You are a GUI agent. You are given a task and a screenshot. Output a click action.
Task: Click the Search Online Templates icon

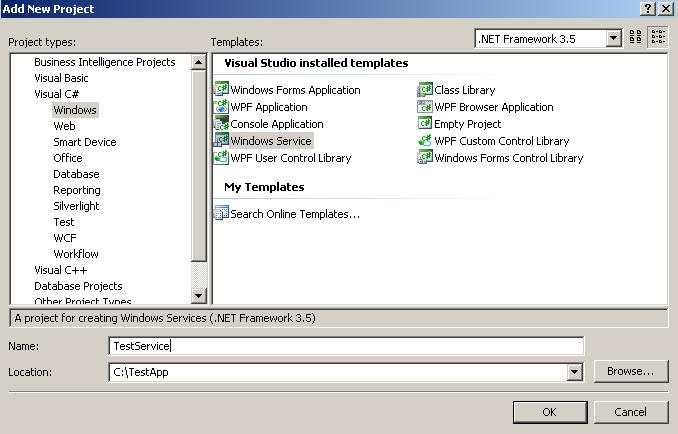pos(221,213)
